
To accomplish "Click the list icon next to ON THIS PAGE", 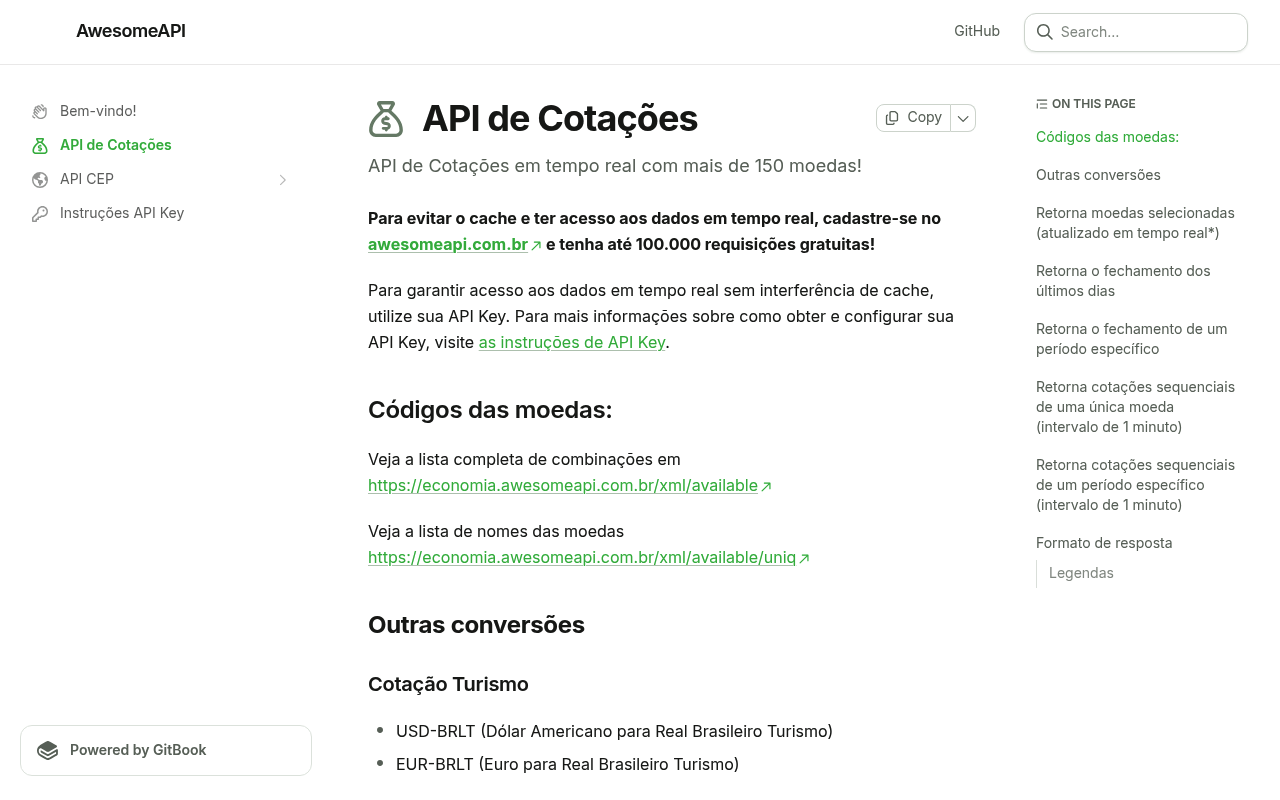I will pos(1042,104).
